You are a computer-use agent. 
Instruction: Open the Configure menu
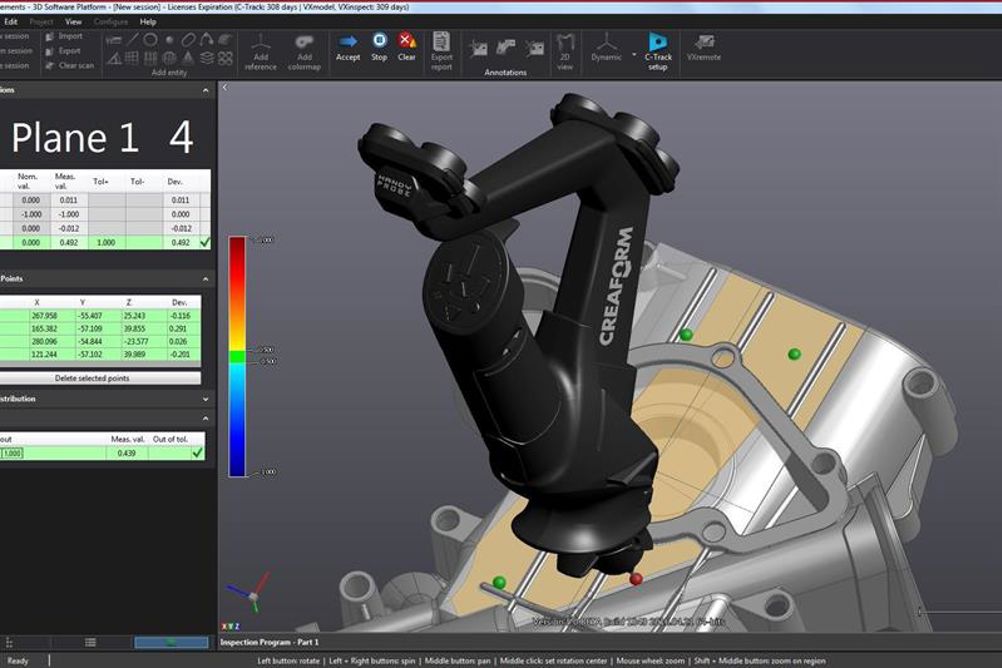coord(111,21)
